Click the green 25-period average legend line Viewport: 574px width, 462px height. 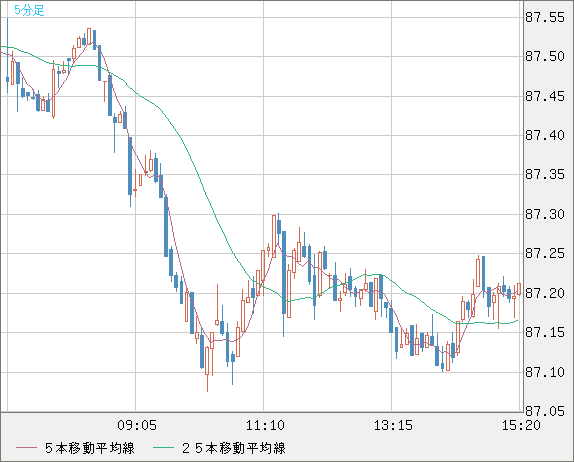[x=163, y=448]
